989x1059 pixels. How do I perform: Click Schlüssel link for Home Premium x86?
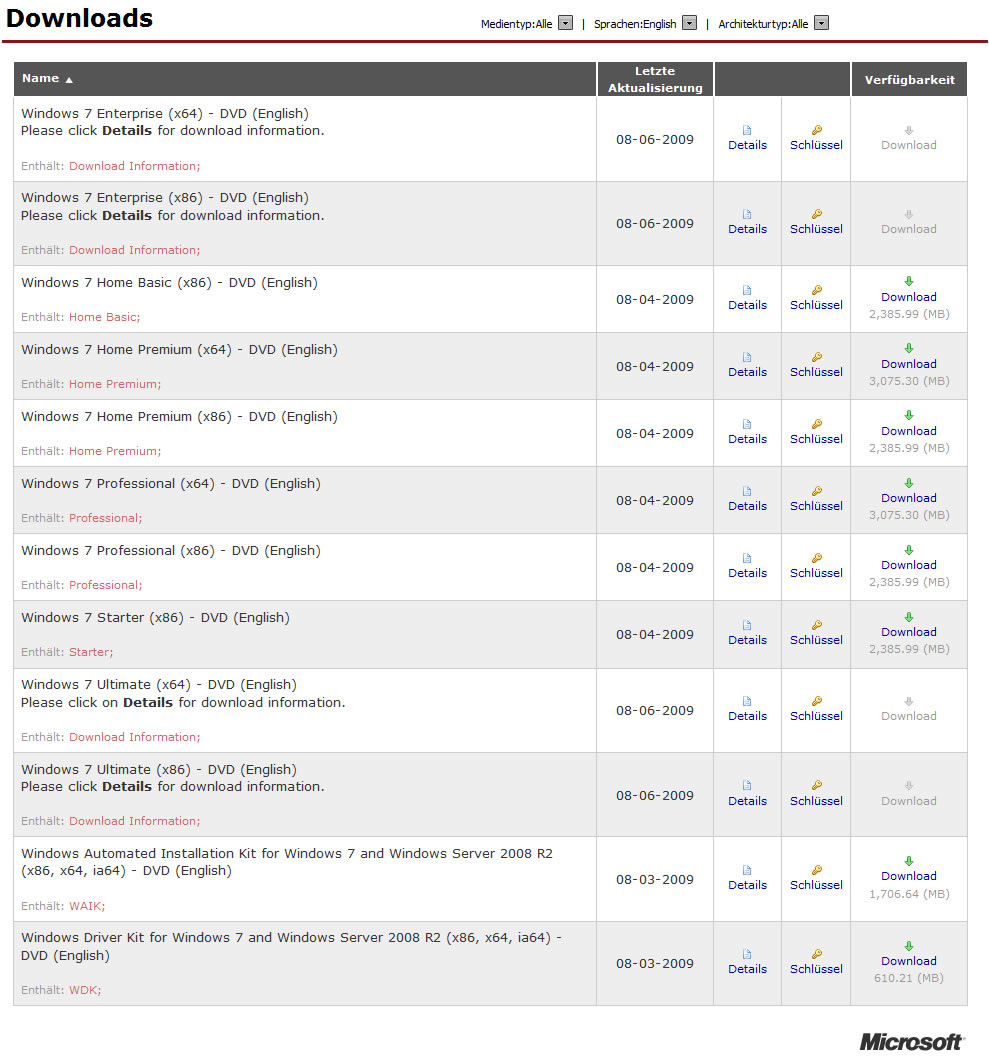(816, 439)
